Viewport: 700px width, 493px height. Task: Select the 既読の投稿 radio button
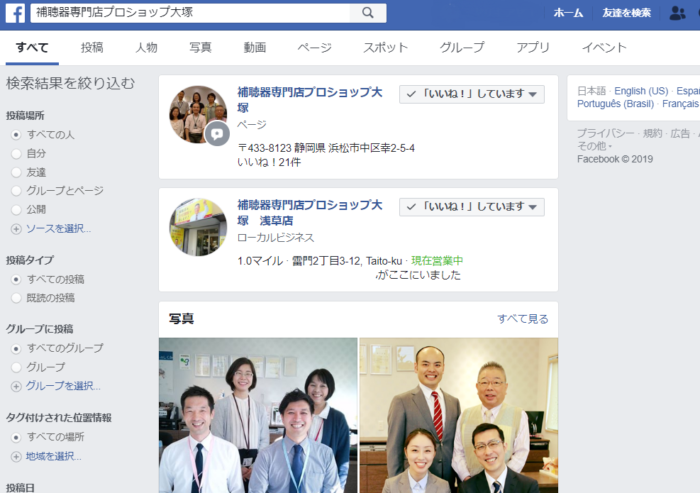click(16, 298)
